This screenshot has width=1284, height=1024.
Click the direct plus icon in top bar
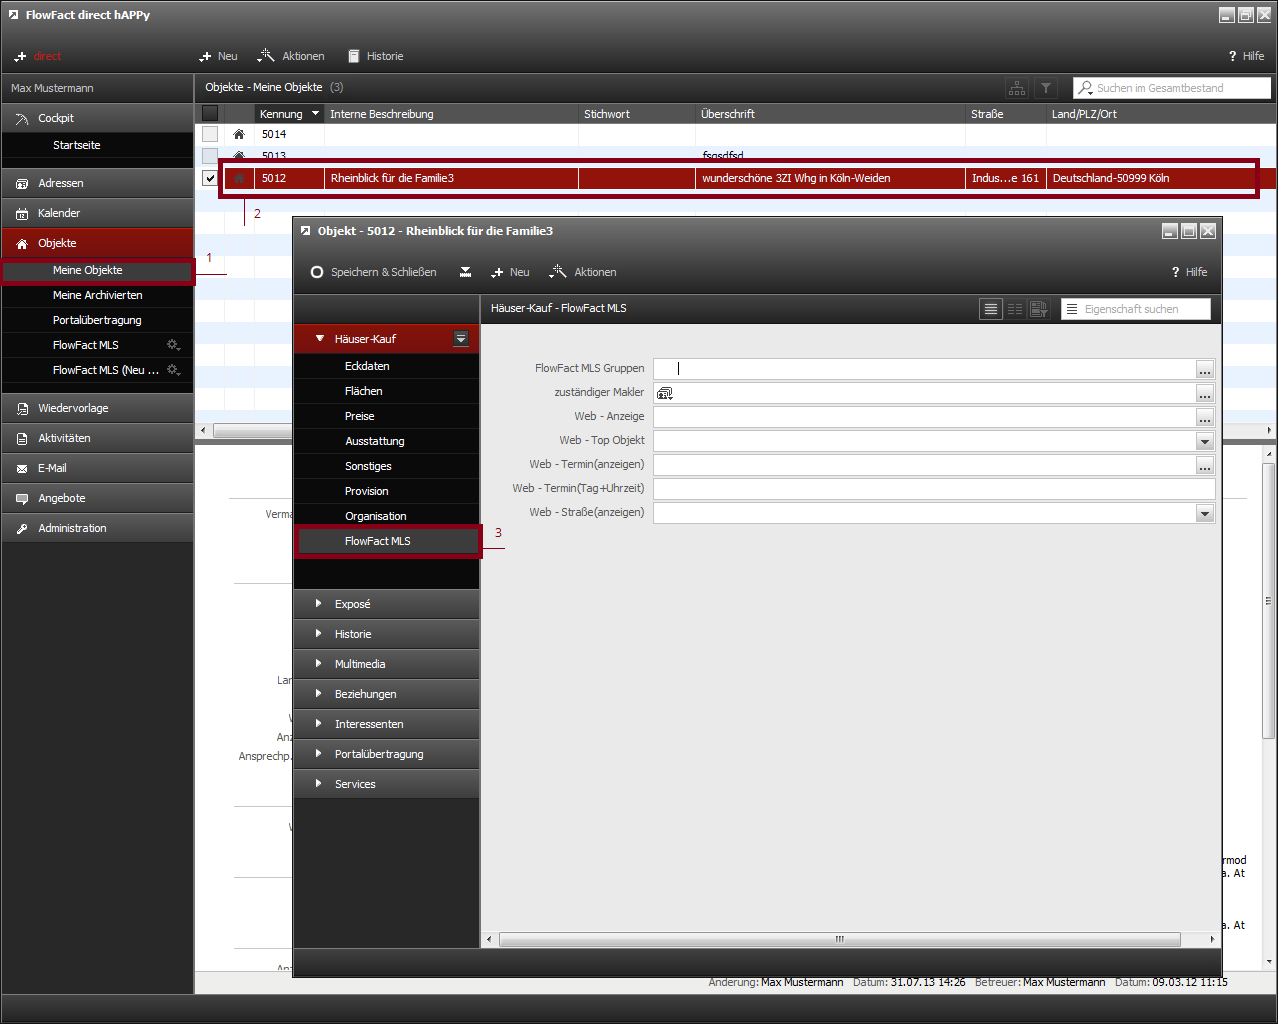(20, 56)
